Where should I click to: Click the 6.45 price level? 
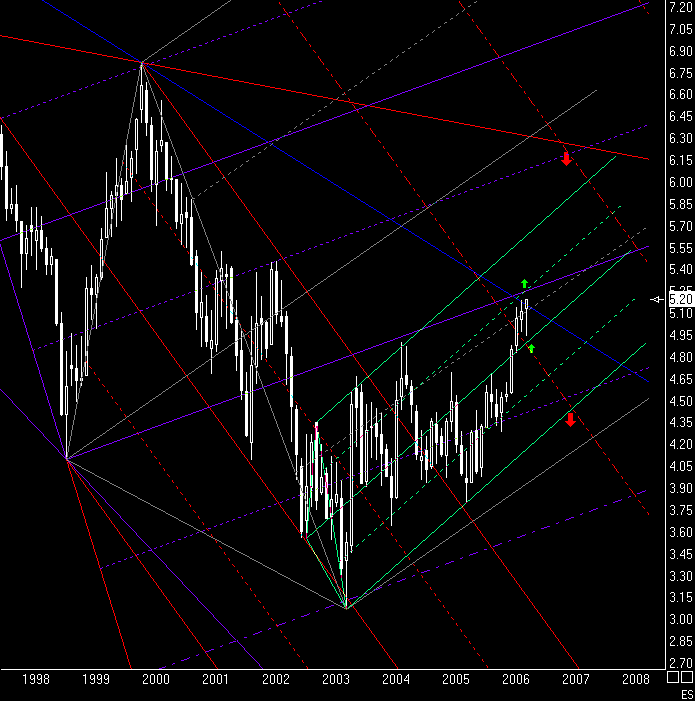pyautogui.click(x=681, y=117)
